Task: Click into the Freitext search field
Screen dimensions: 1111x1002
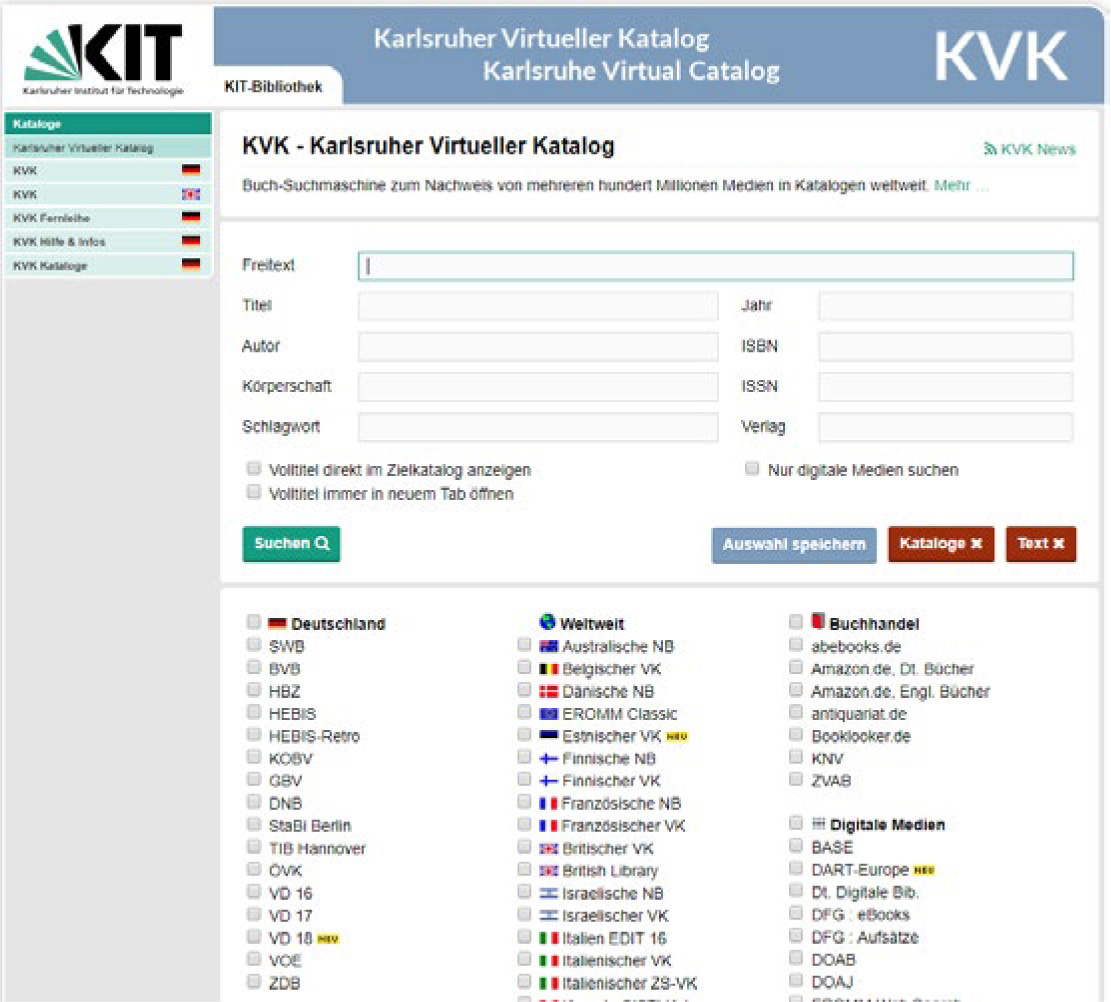Action: tap(715, 266)
